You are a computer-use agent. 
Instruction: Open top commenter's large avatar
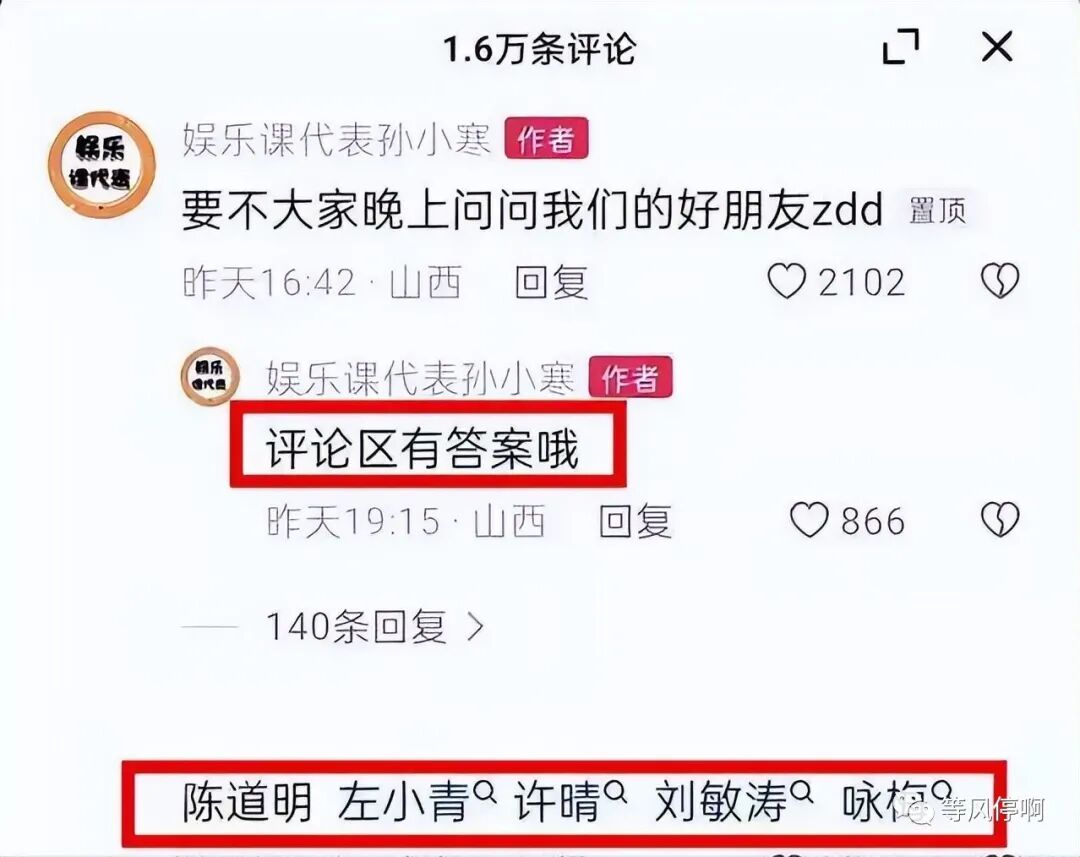pos(102,164)
